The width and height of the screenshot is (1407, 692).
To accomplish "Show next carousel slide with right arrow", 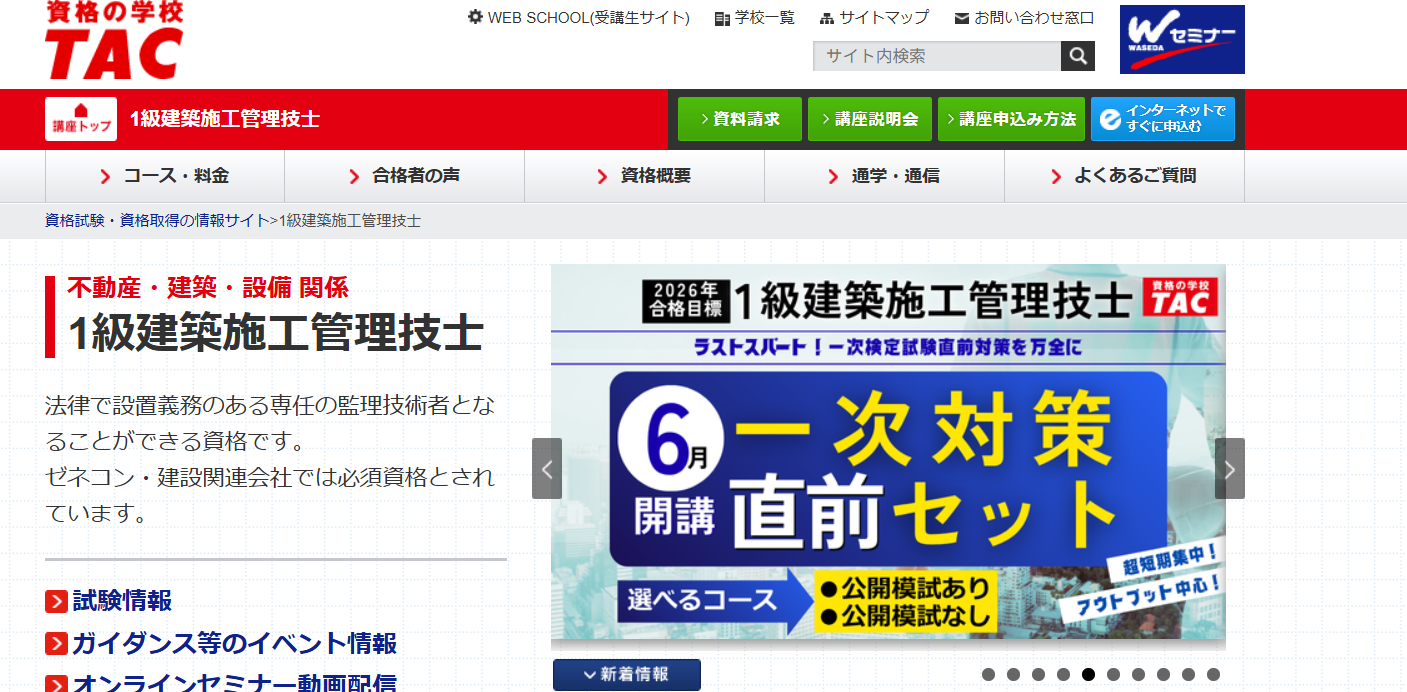I will pyautogui.click(x=1230, y=468).
